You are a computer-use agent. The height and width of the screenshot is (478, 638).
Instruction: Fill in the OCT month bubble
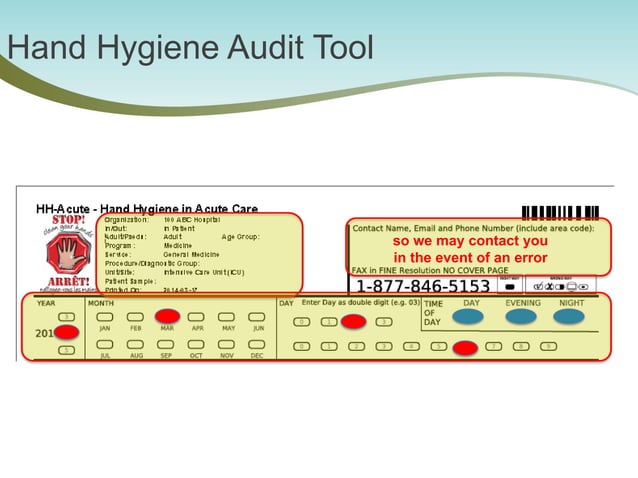pos(196,345)
